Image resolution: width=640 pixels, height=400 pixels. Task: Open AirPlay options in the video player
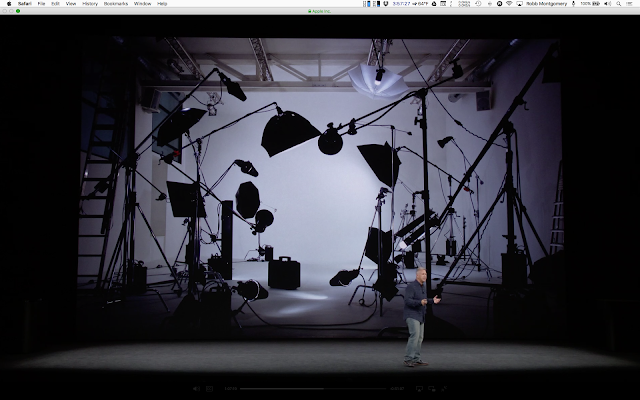click(x=419, y=389)
